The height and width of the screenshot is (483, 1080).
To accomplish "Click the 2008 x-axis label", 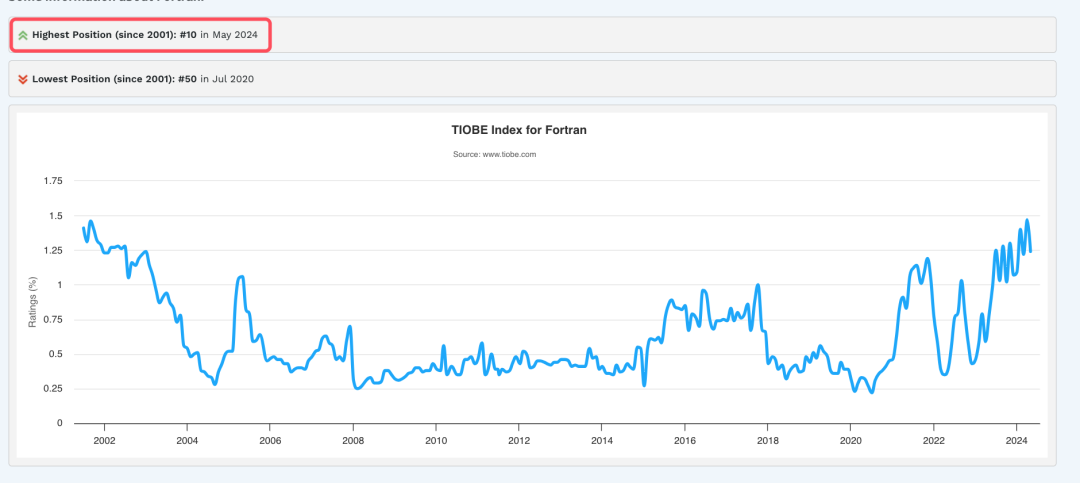I will click(x=353, y=441).
